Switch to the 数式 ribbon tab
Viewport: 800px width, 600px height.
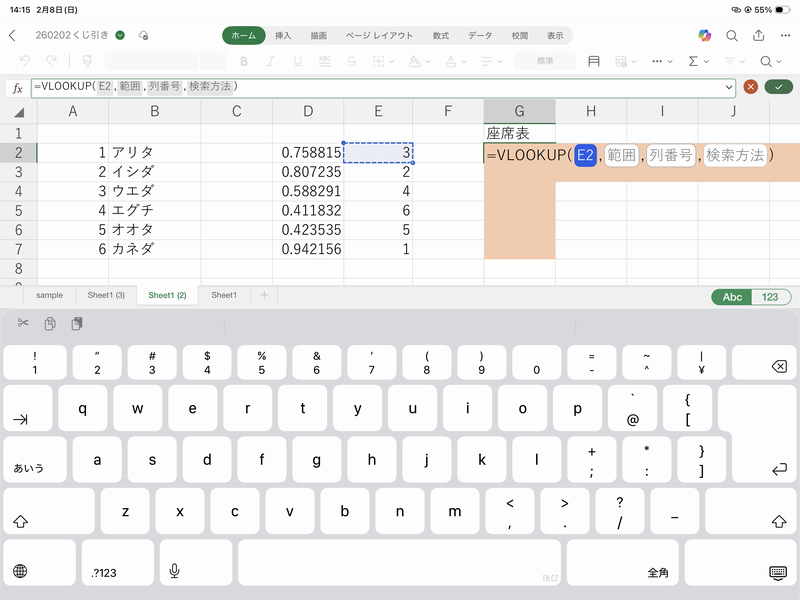point(441,35)
